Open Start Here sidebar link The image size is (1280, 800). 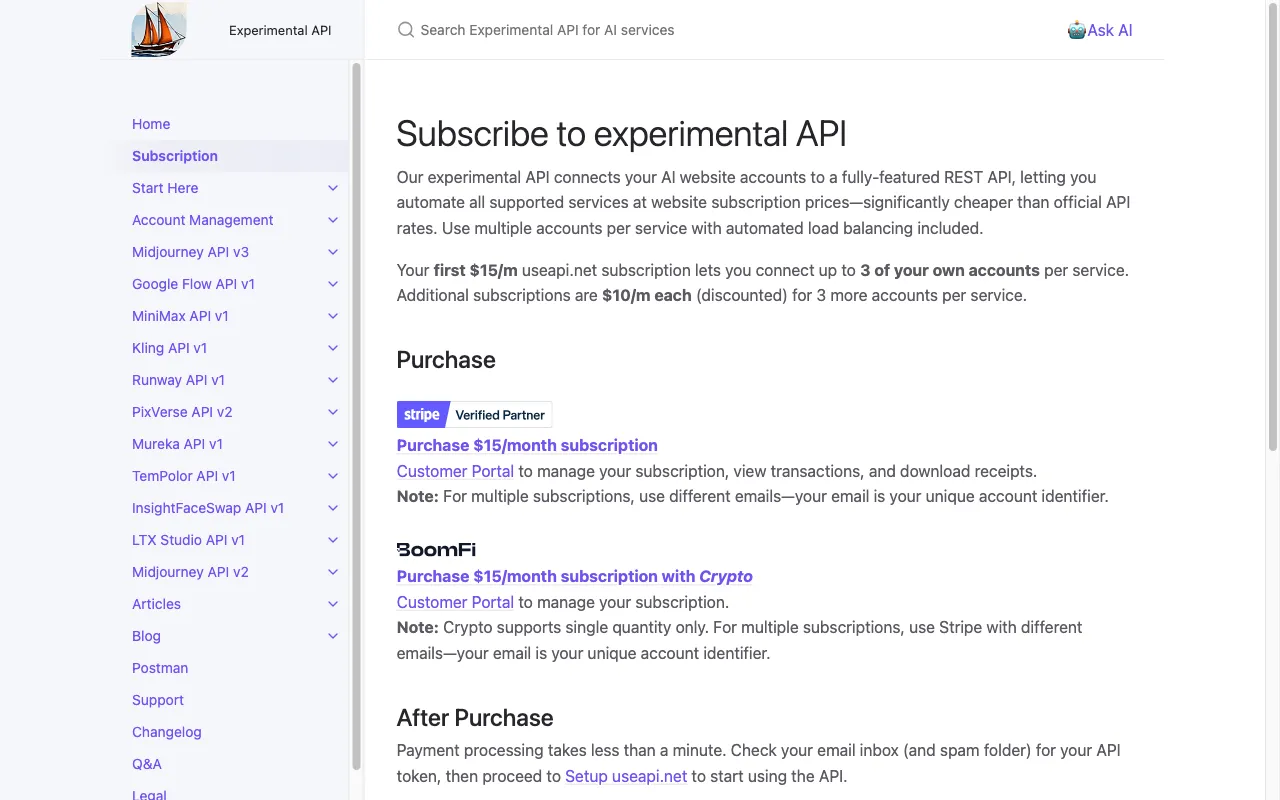pyautogui.click(x=165, y=188)
